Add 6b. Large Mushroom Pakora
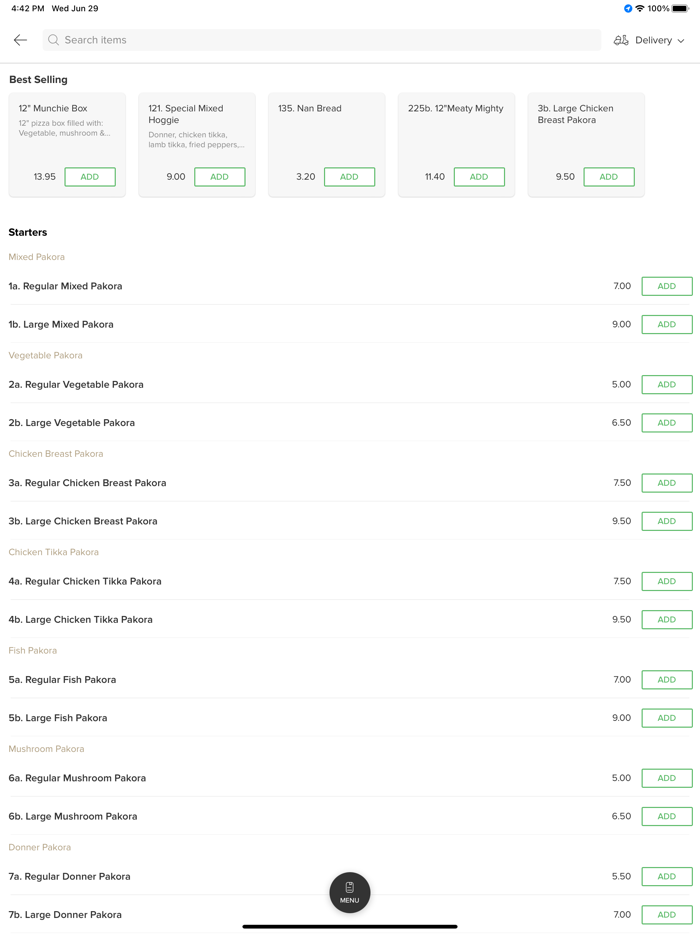The image size is (700, 934). pos(667,816)
